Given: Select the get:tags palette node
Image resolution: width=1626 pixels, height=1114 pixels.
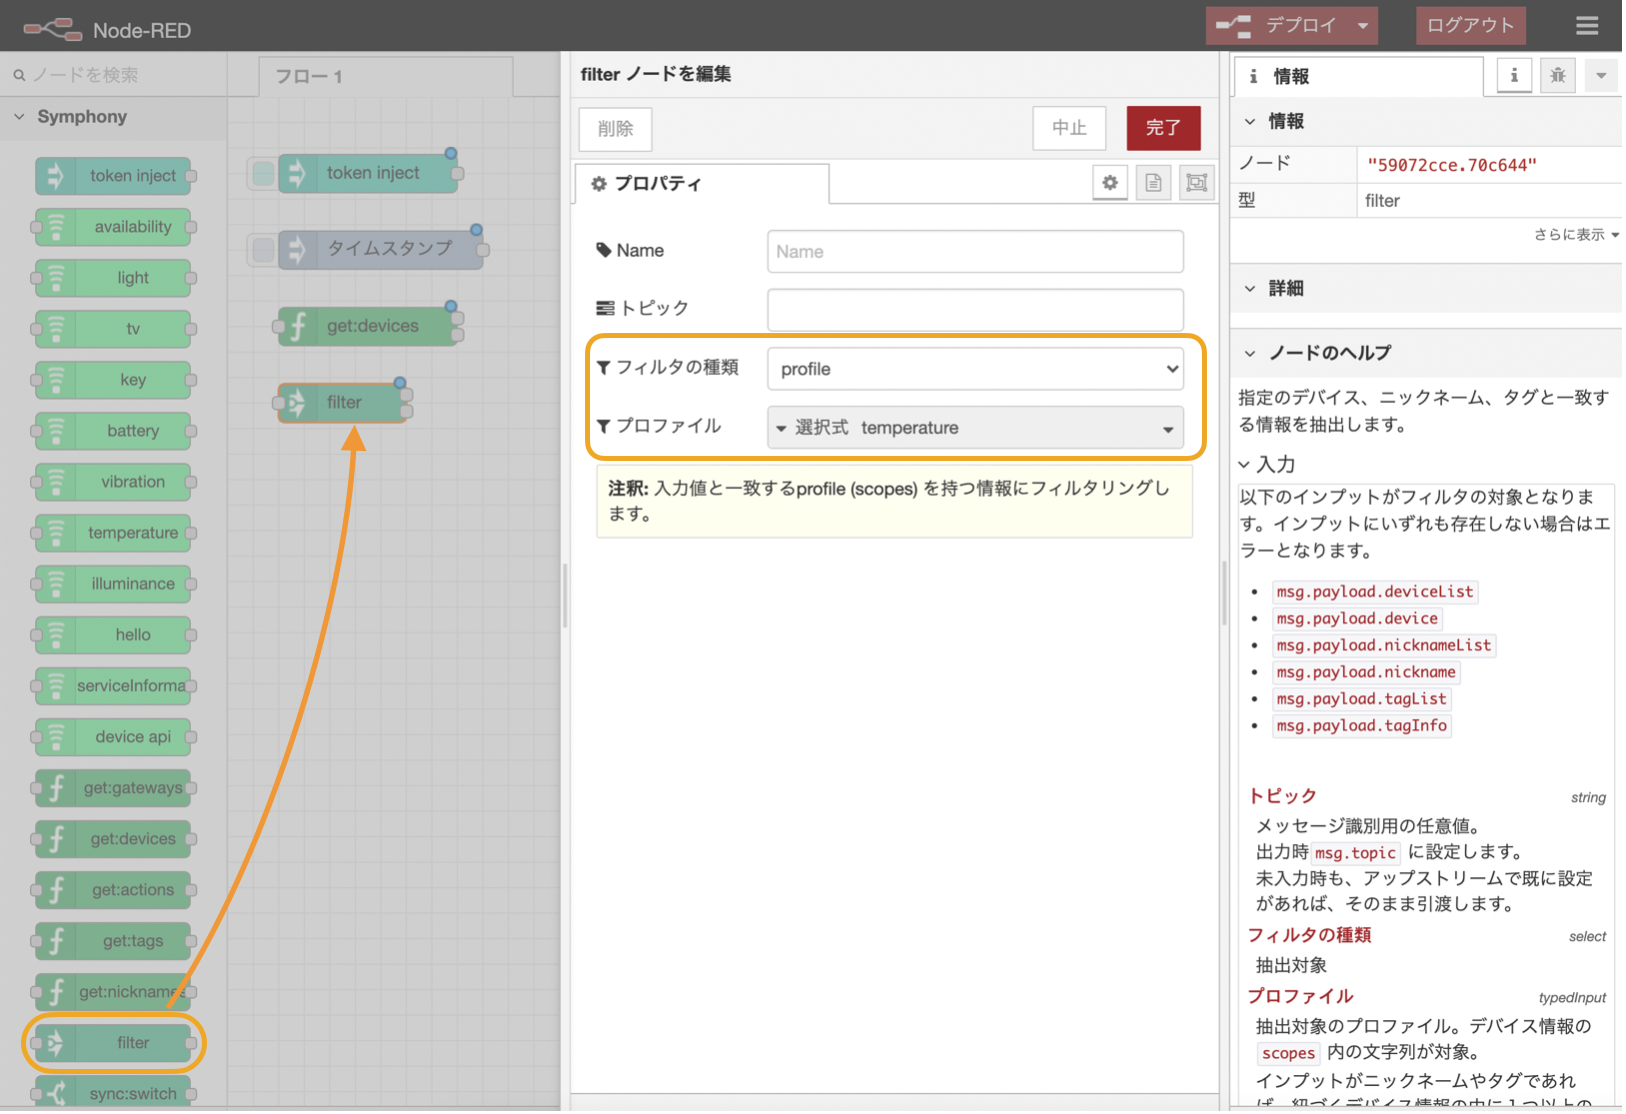Looking at the screenshot, I should click(x=113, y=941).
